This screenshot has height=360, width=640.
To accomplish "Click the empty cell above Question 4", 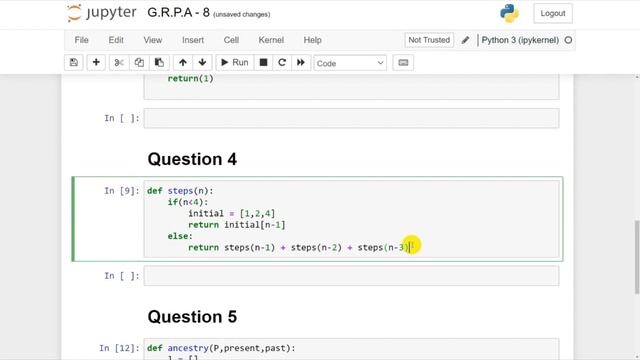I will (x=351, y=118).
